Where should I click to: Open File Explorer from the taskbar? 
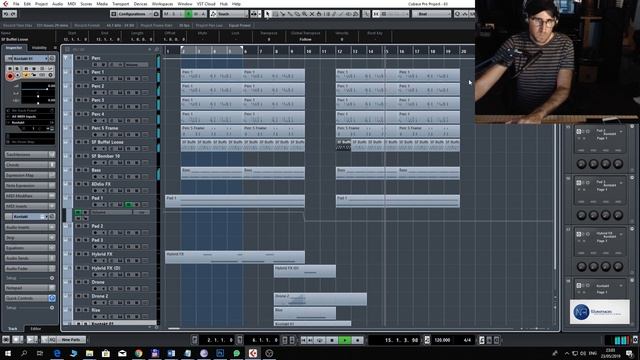click(89, 353)
